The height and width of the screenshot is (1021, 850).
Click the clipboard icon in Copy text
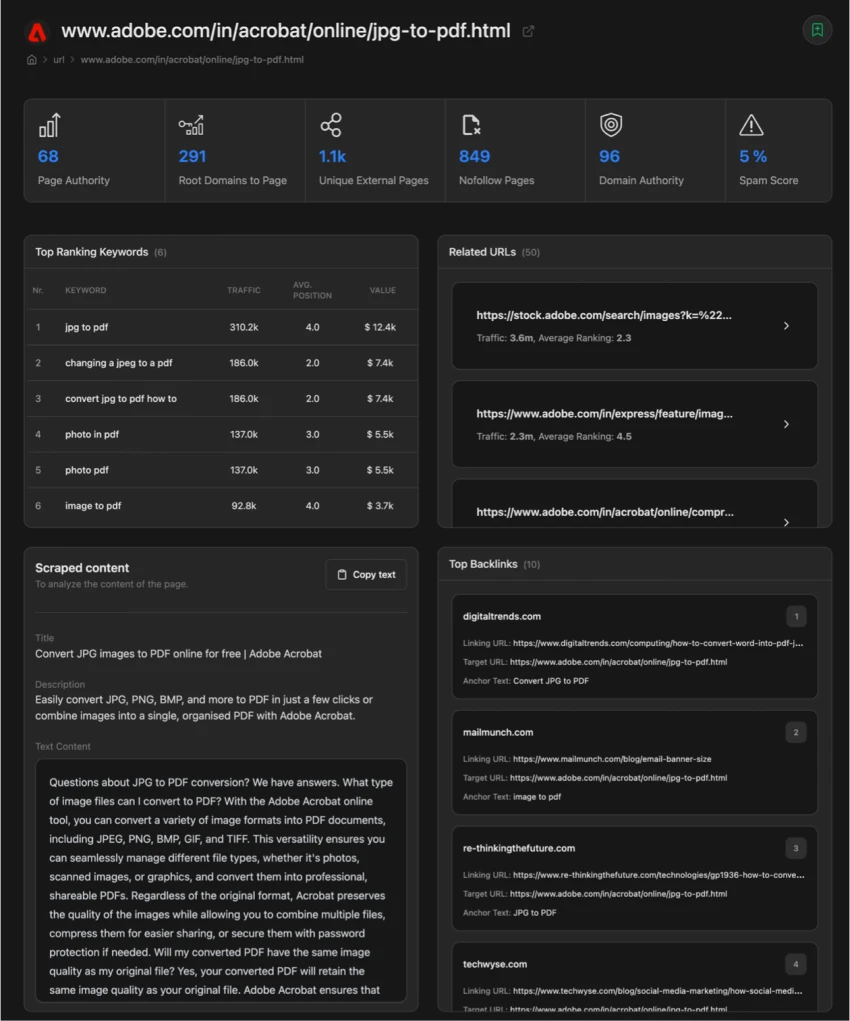point(342,574)
